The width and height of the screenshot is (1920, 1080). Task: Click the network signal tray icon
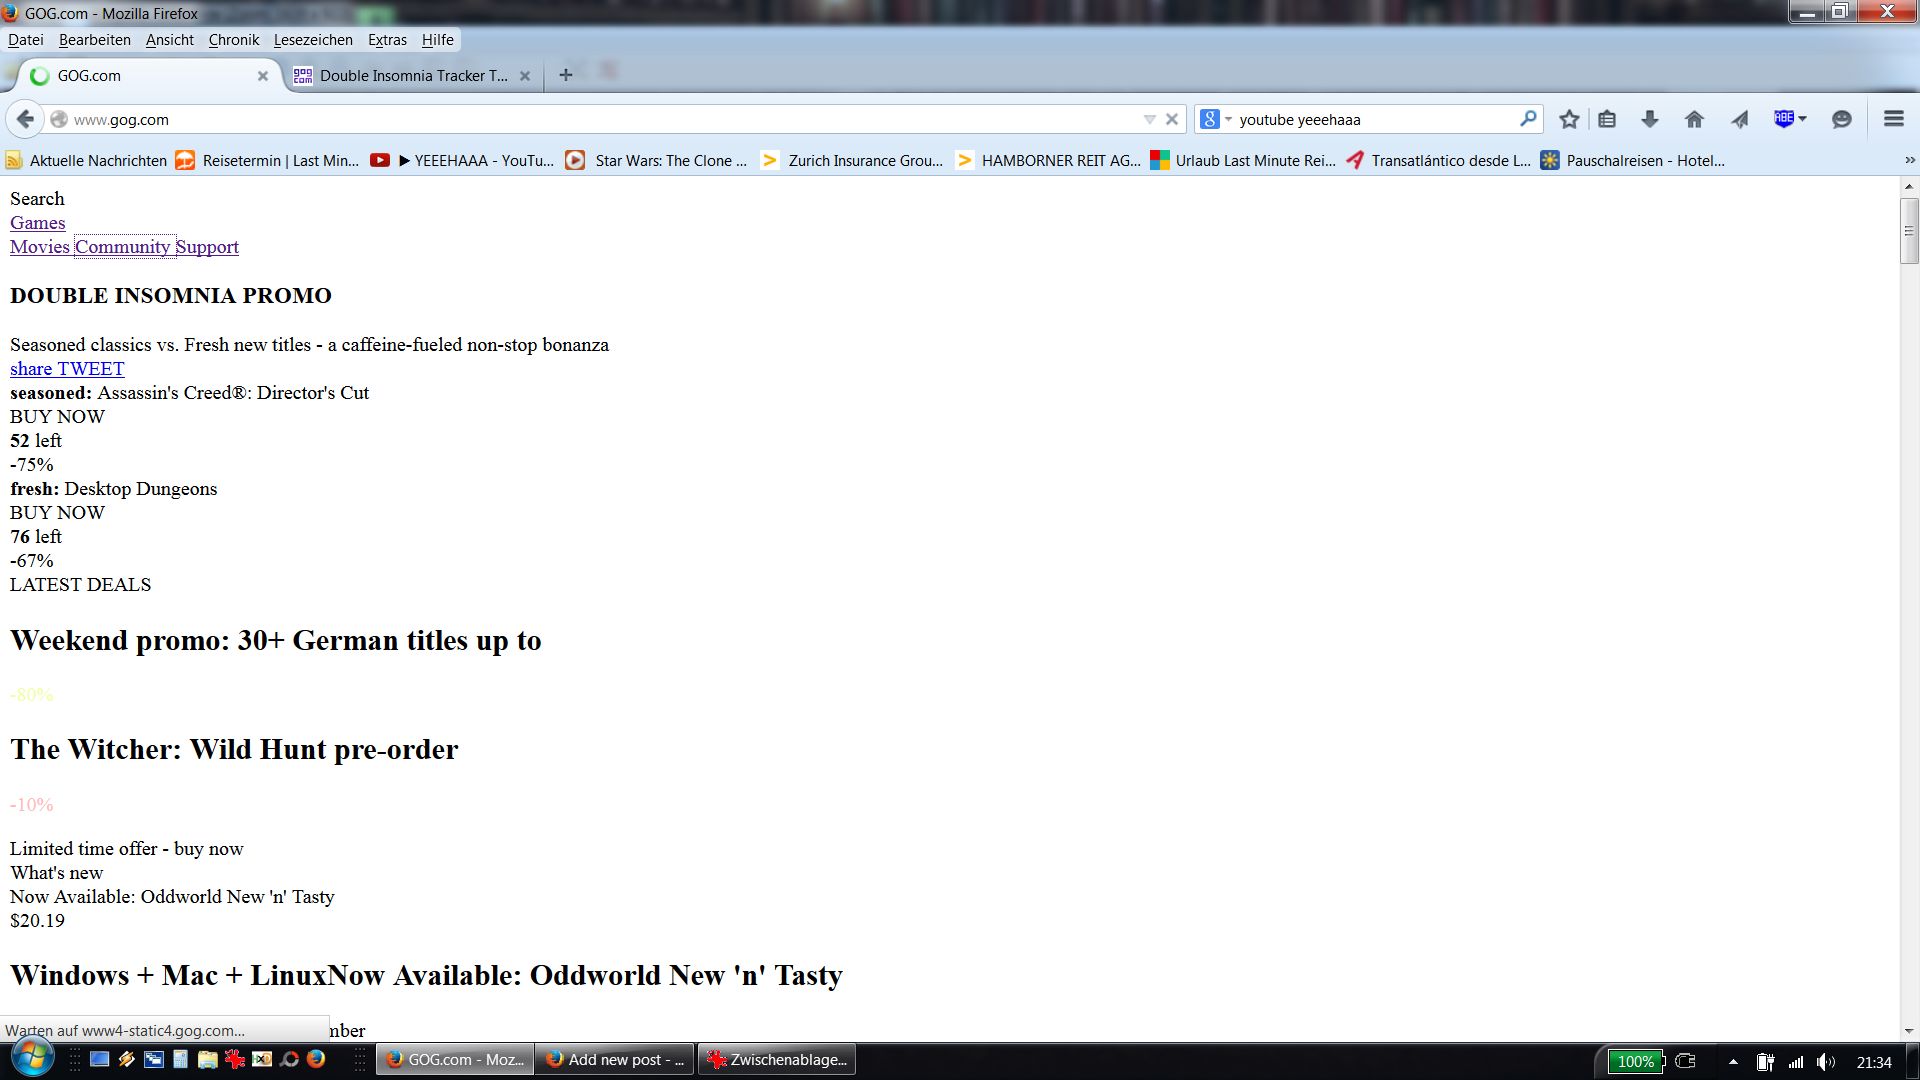click(1796, 1062)
